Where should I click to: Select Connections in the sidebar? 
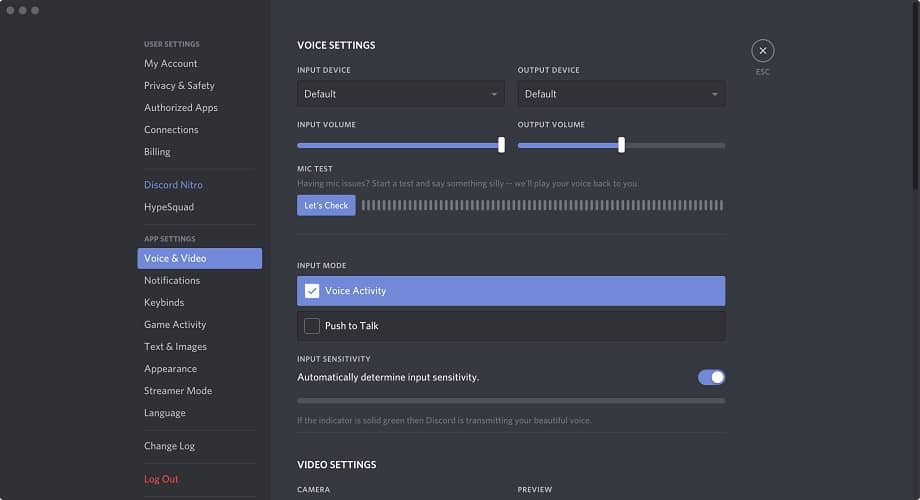coord(171,130)
